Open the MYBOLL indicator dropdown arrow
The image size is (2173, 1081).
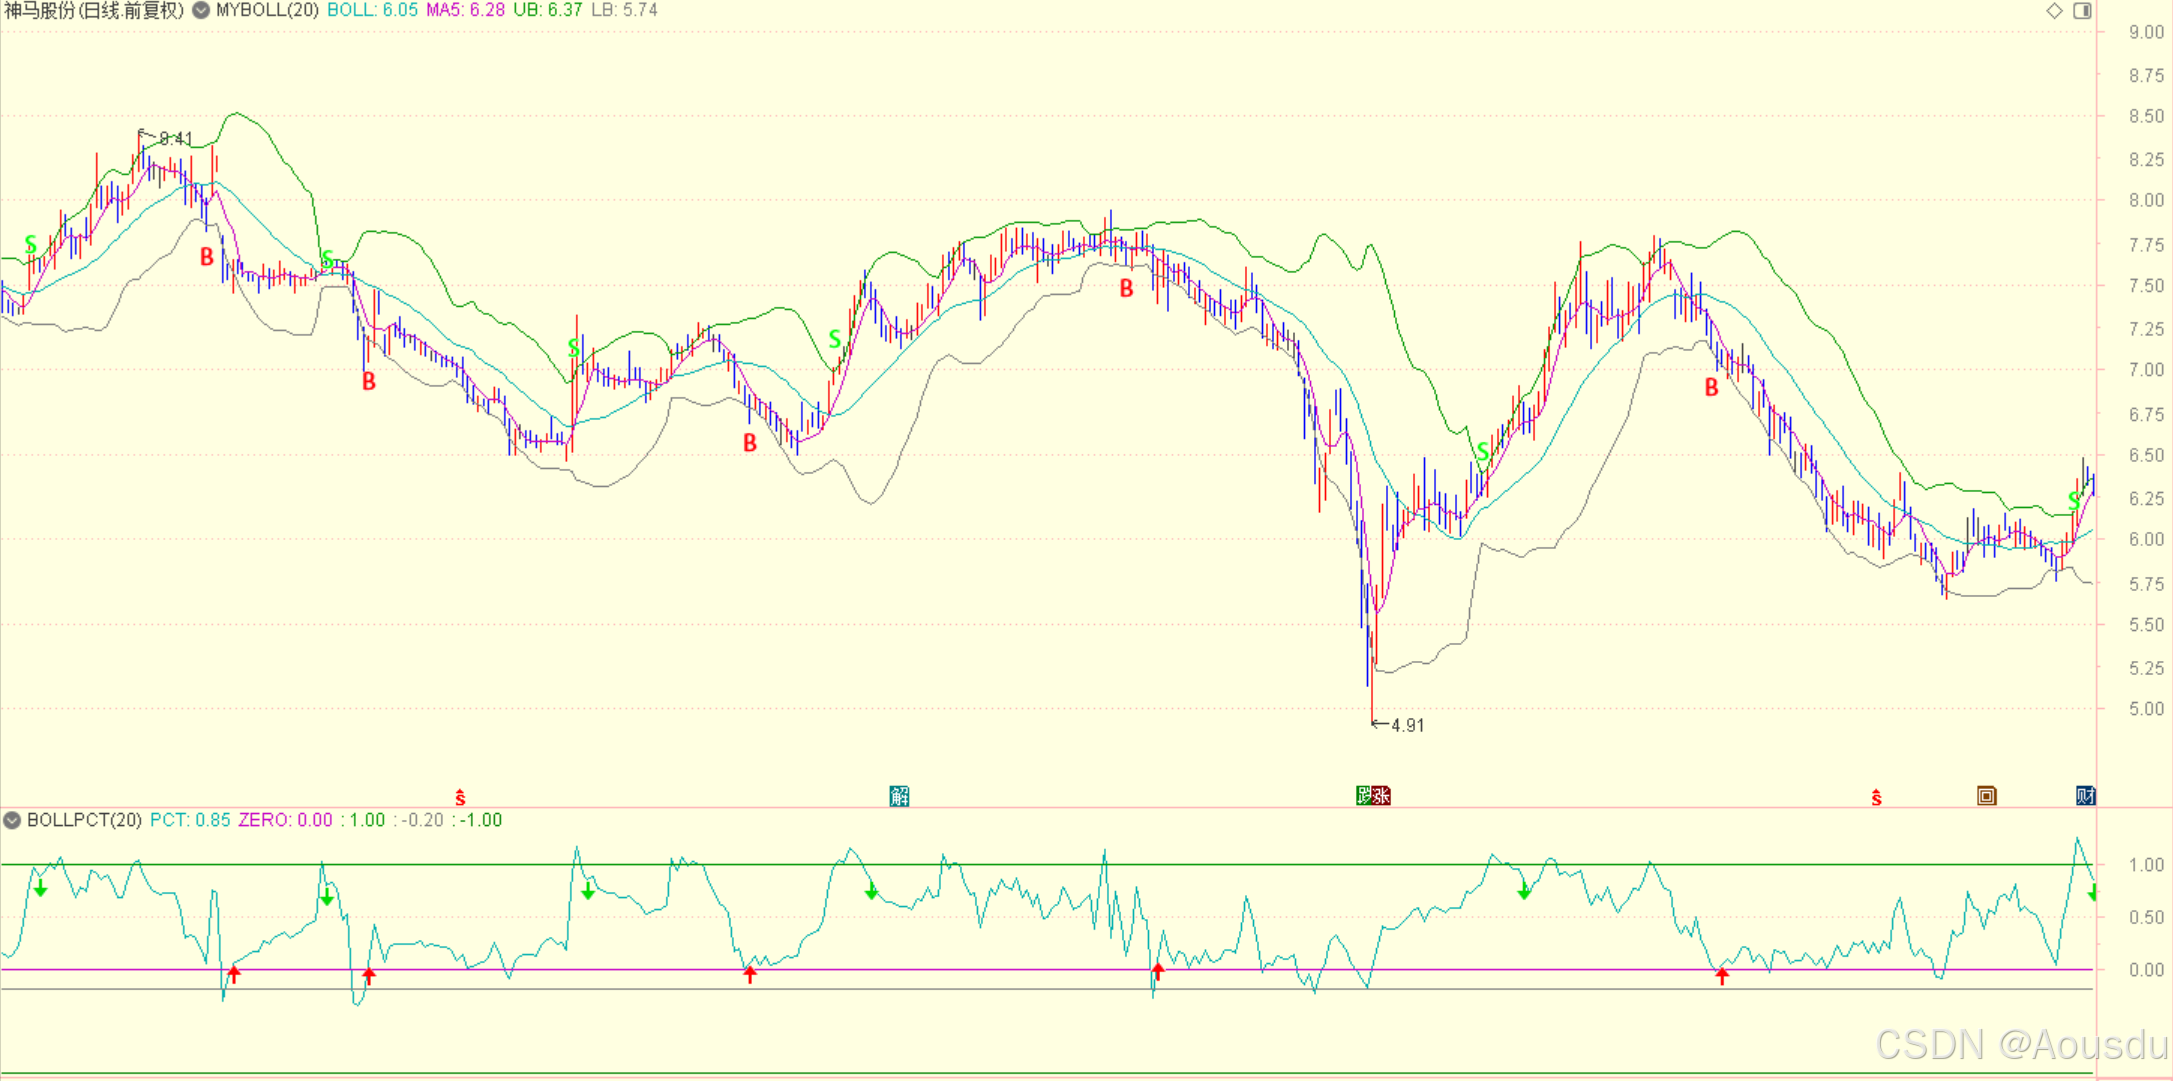[x=201, y=11]
